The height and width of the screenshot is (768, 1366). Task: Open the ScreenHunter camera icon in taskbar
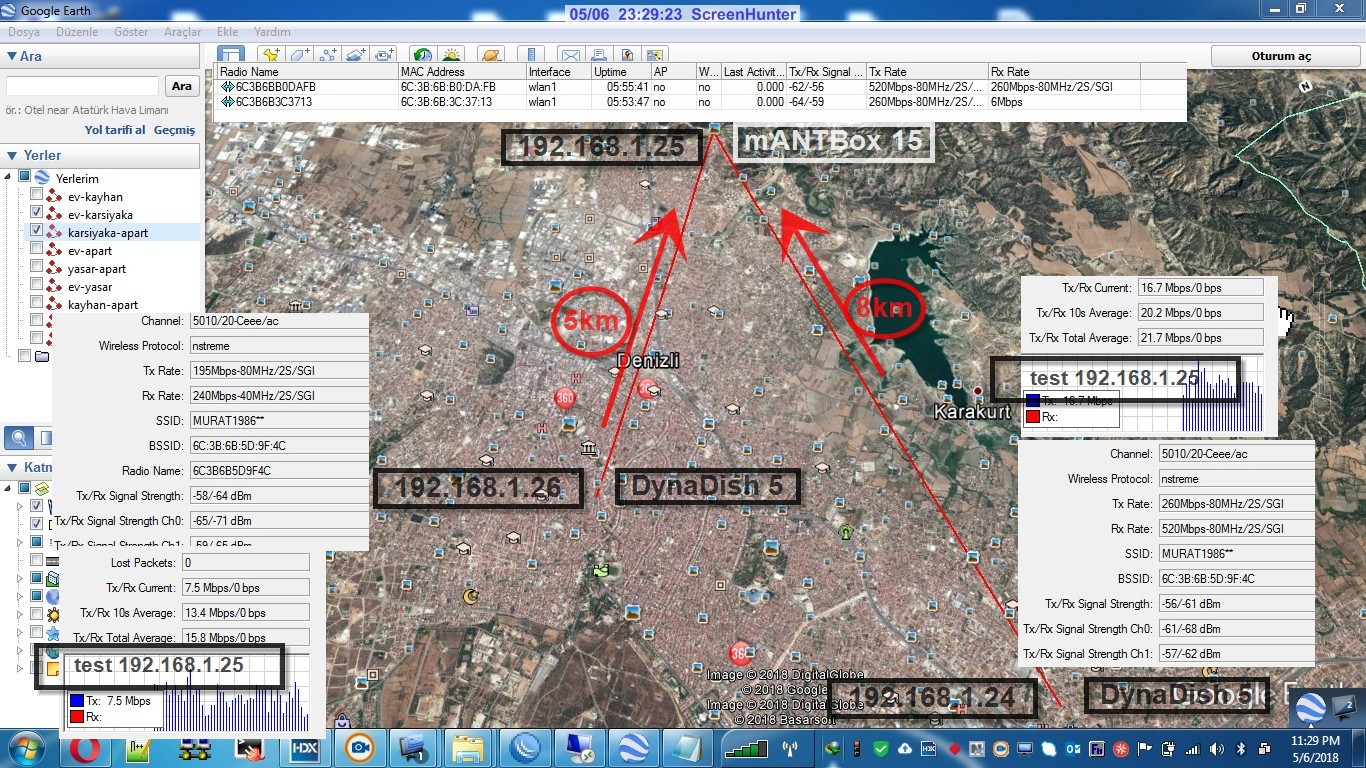(359, 748)
